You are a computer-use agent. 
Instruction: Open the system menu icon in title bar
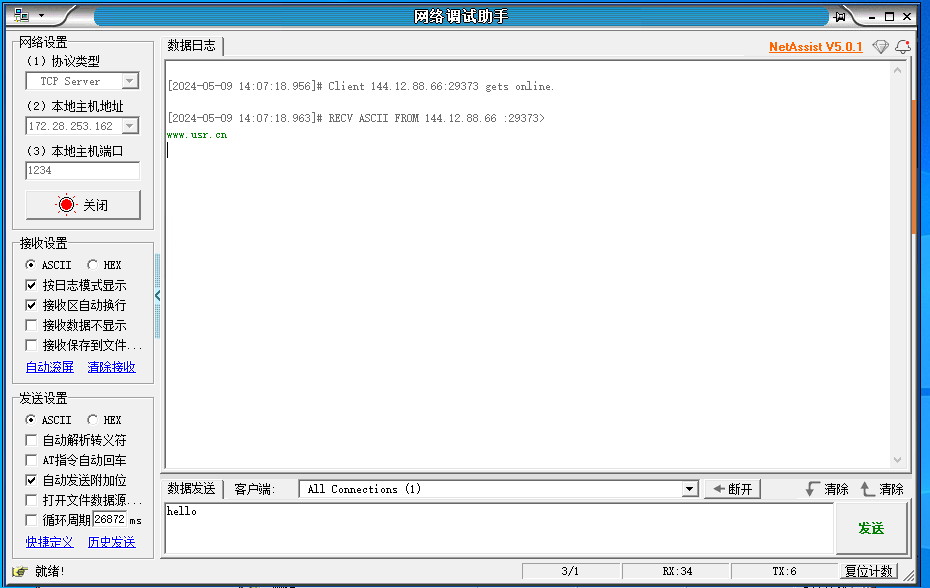click(x=21, y=15)
